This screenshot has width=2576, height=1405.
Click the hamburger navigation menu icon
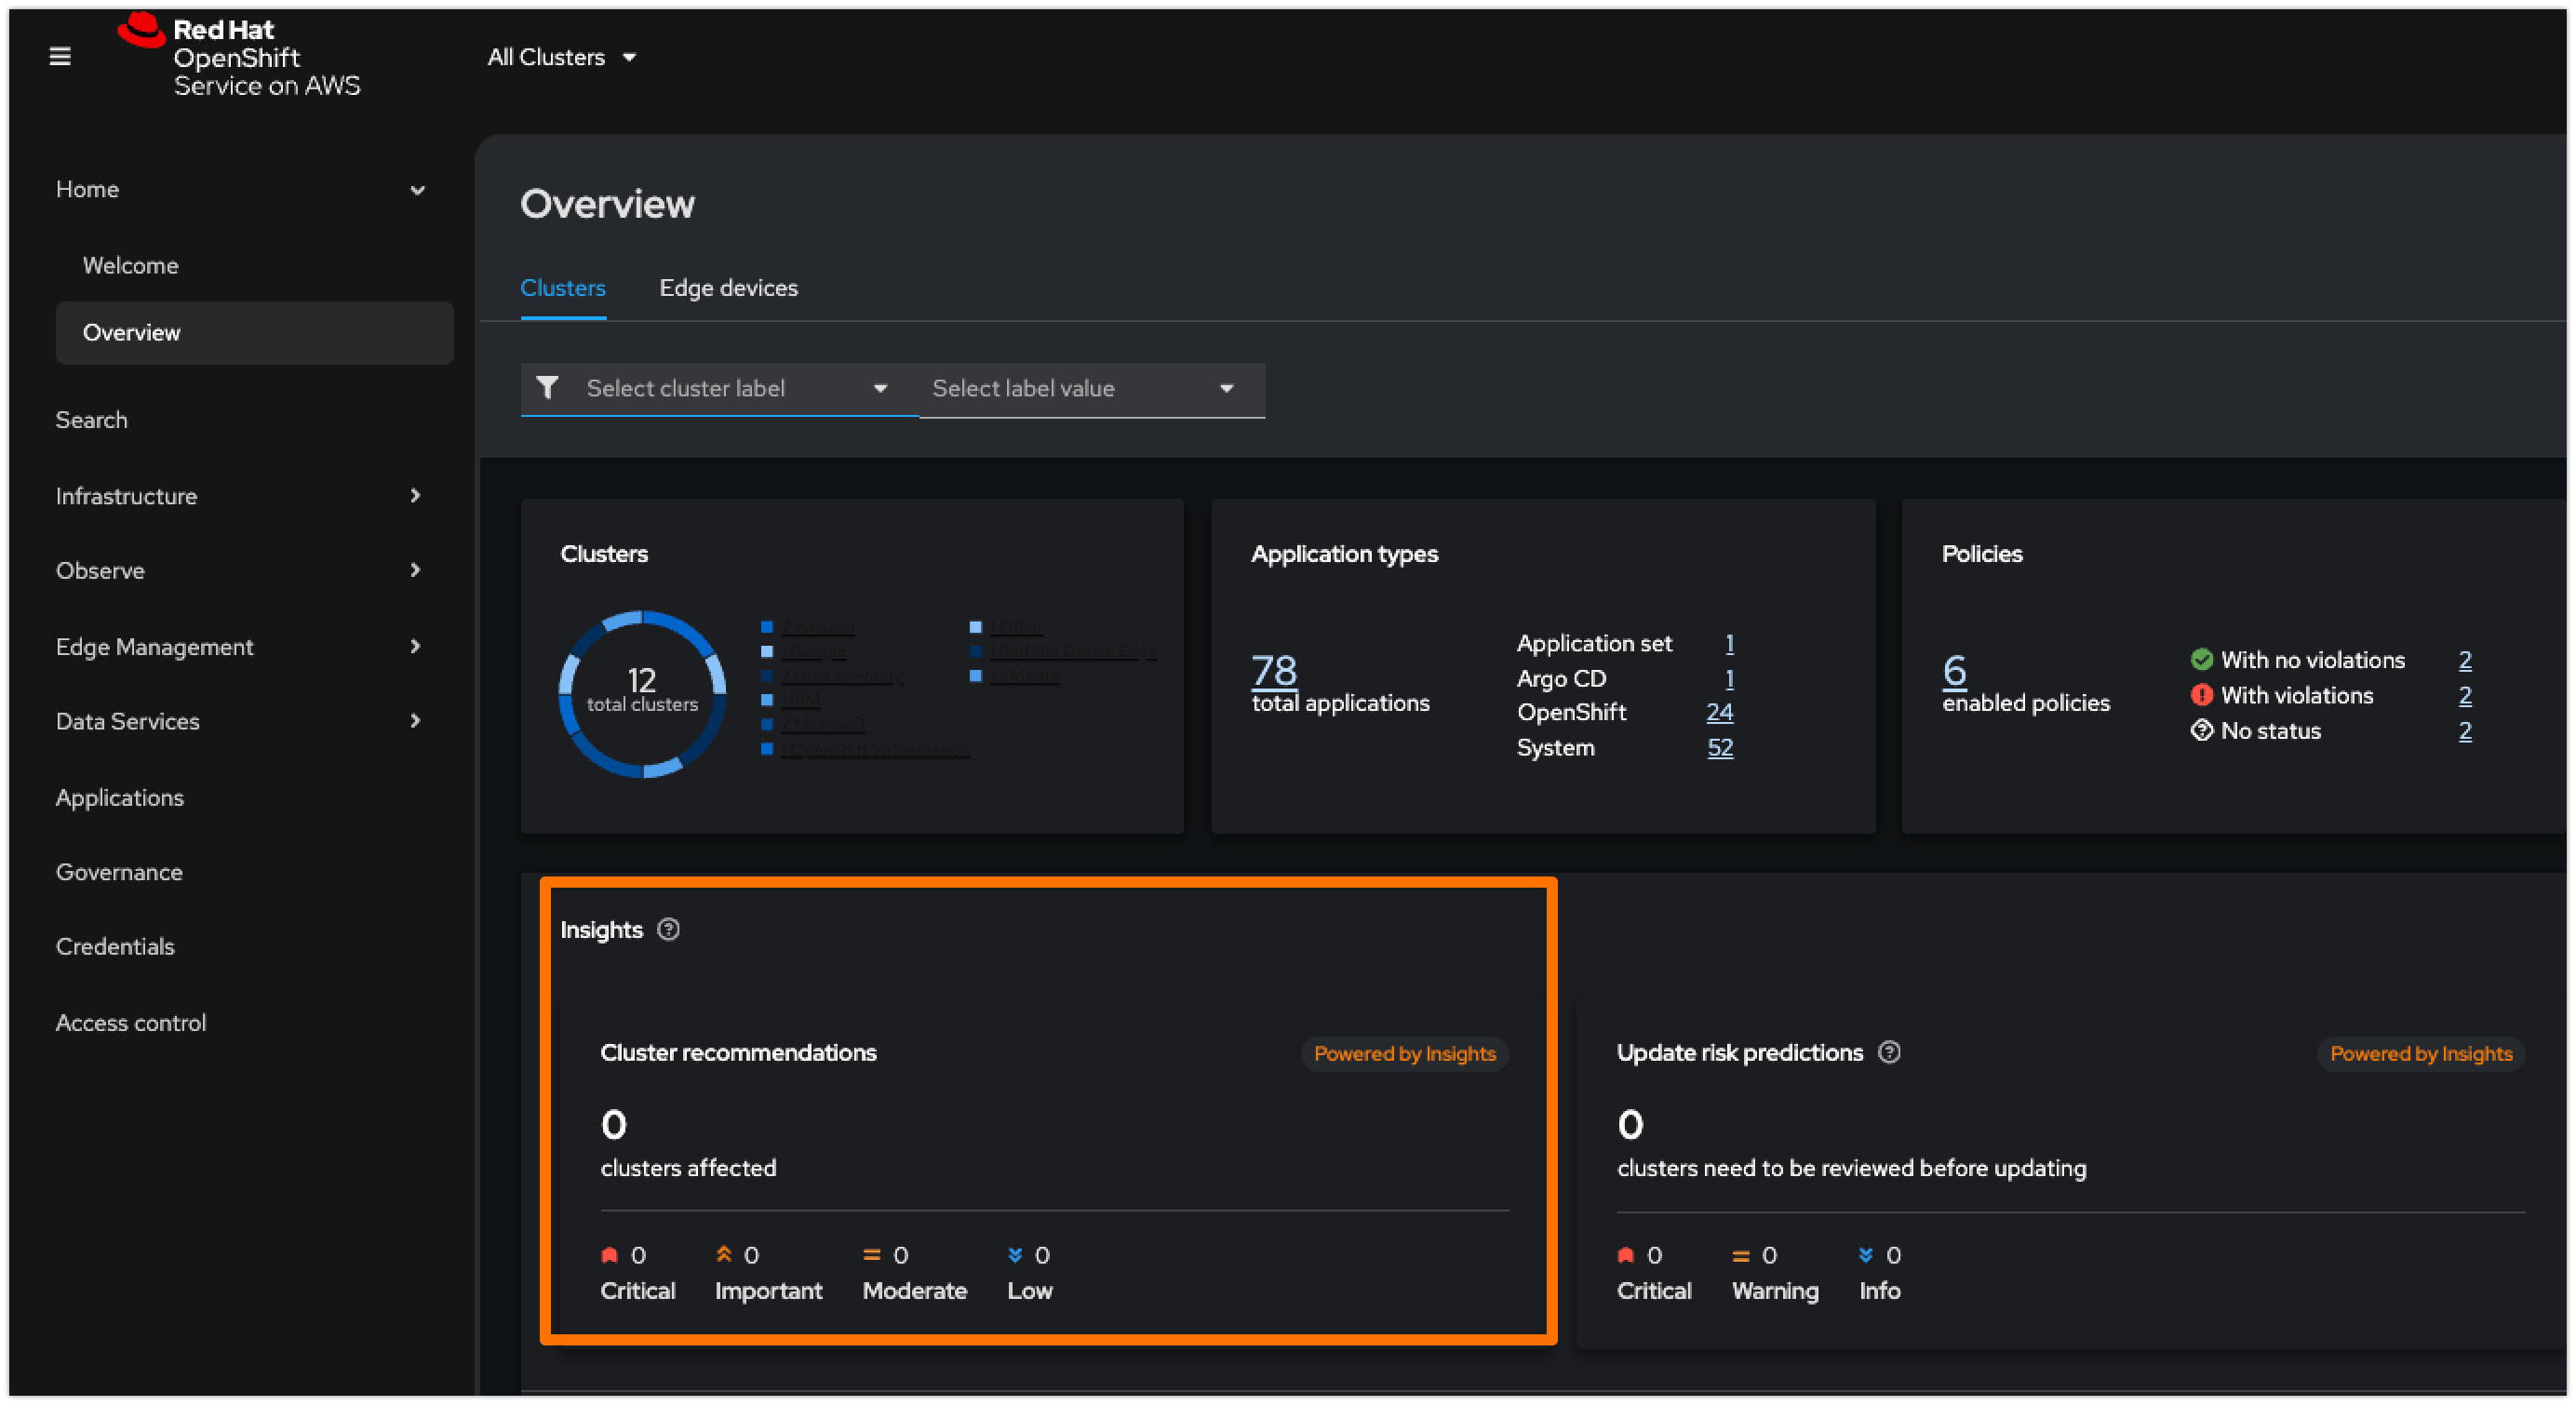60,57
